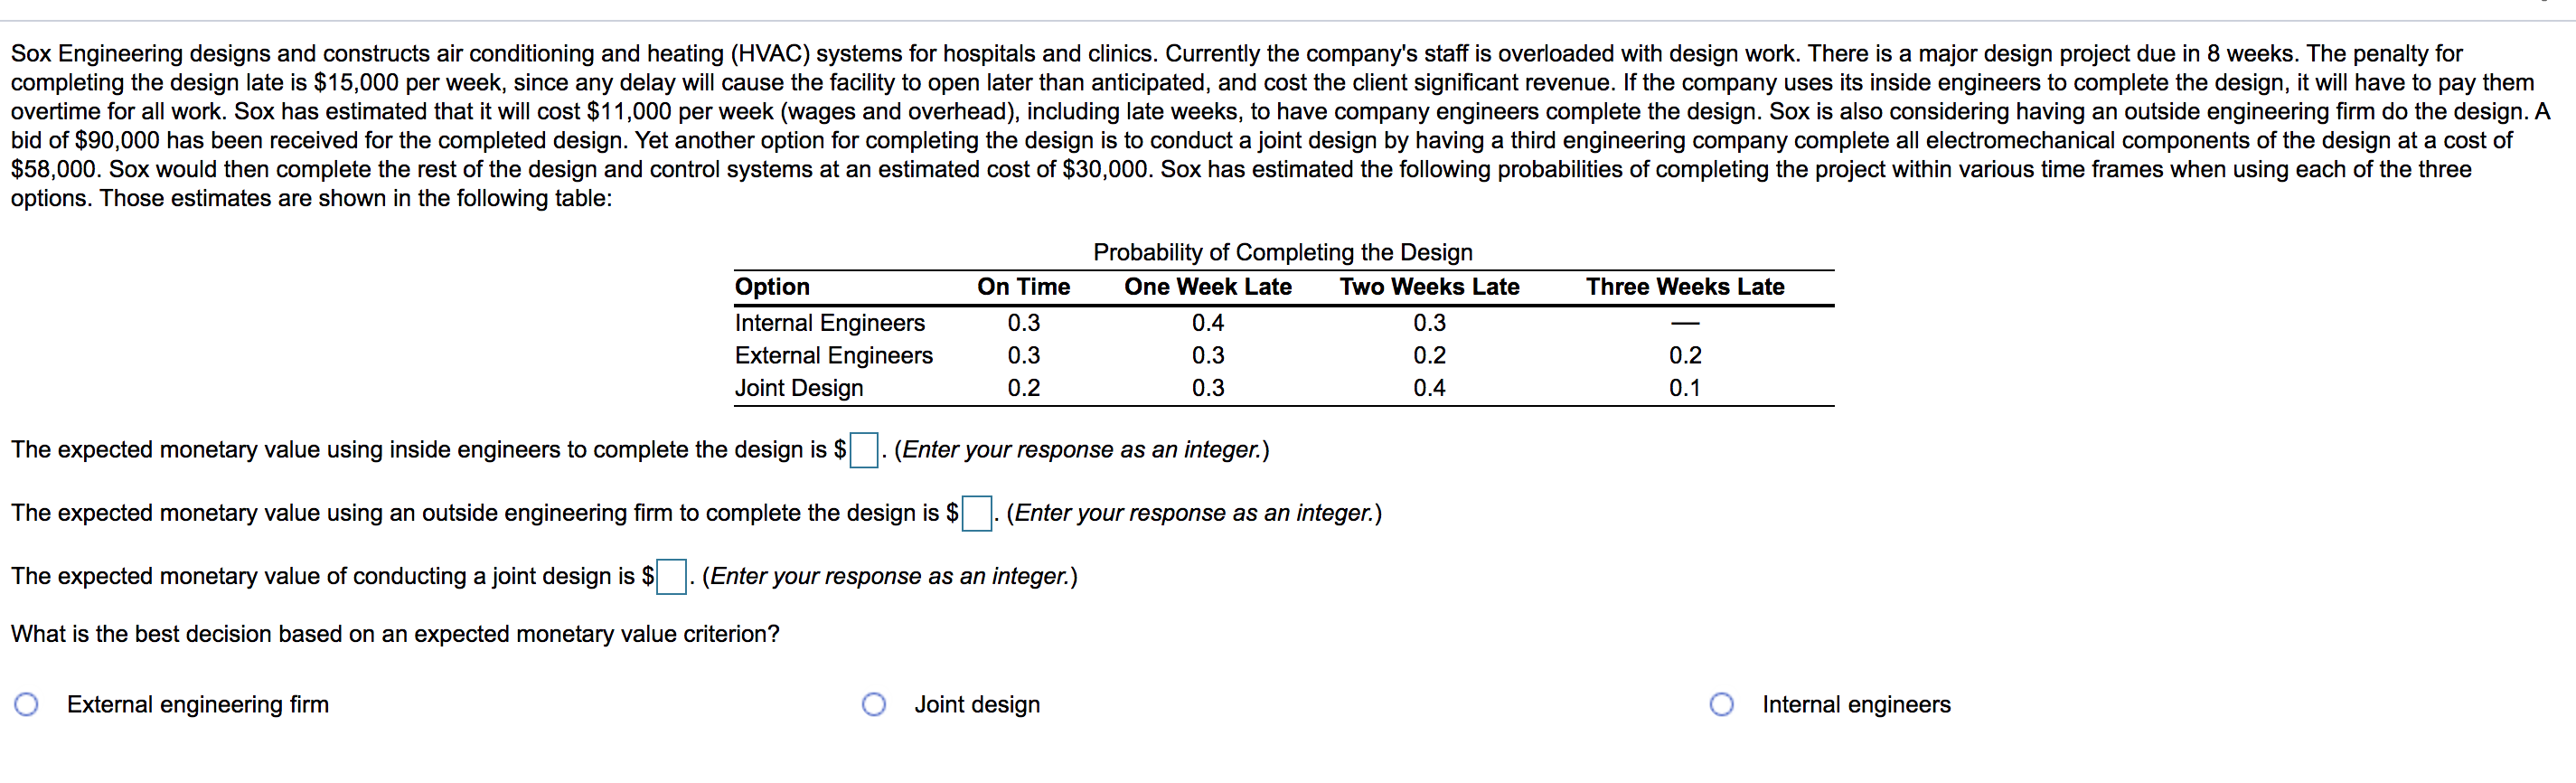The height and width of the screenshot is (783, 2576).
Task: Click the inside engineers expected value input box
Action: pos(862,449)
